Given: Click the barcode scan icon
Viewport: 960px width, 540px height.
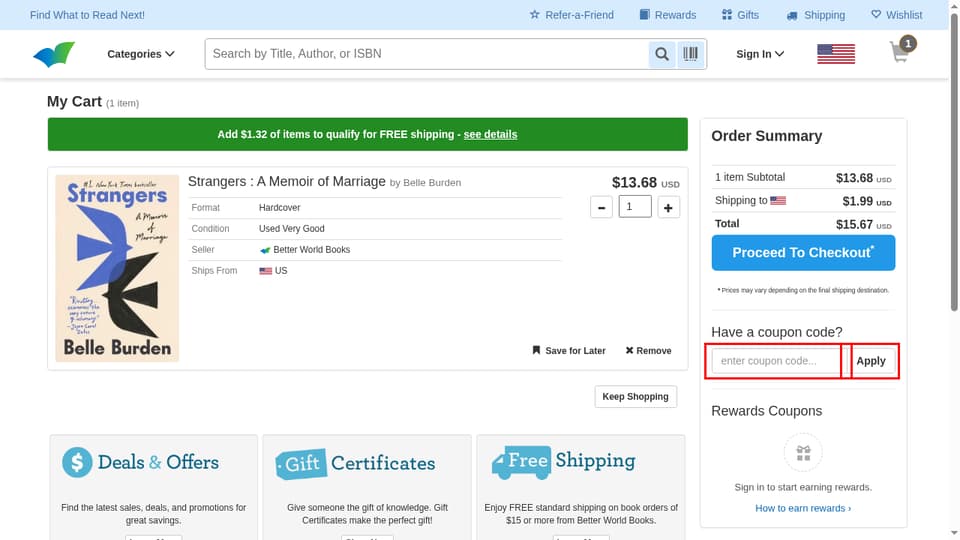Looking at the screenshot, I should coord(691,54).
